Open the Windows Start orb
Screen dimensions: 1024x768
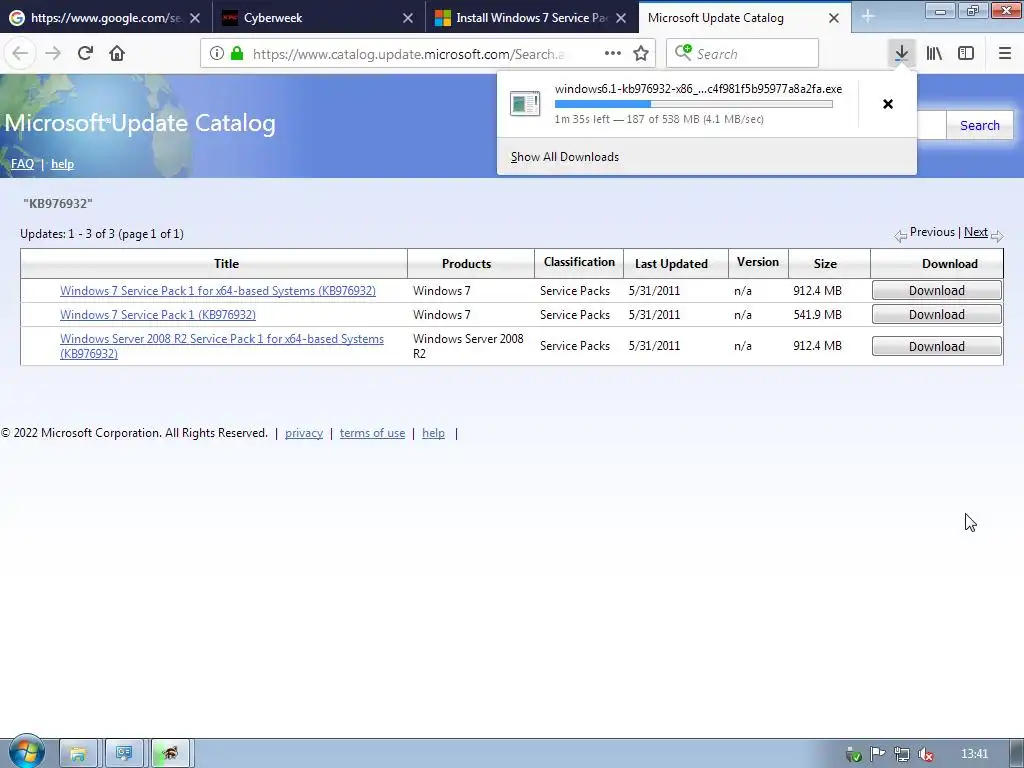(26, 752)
